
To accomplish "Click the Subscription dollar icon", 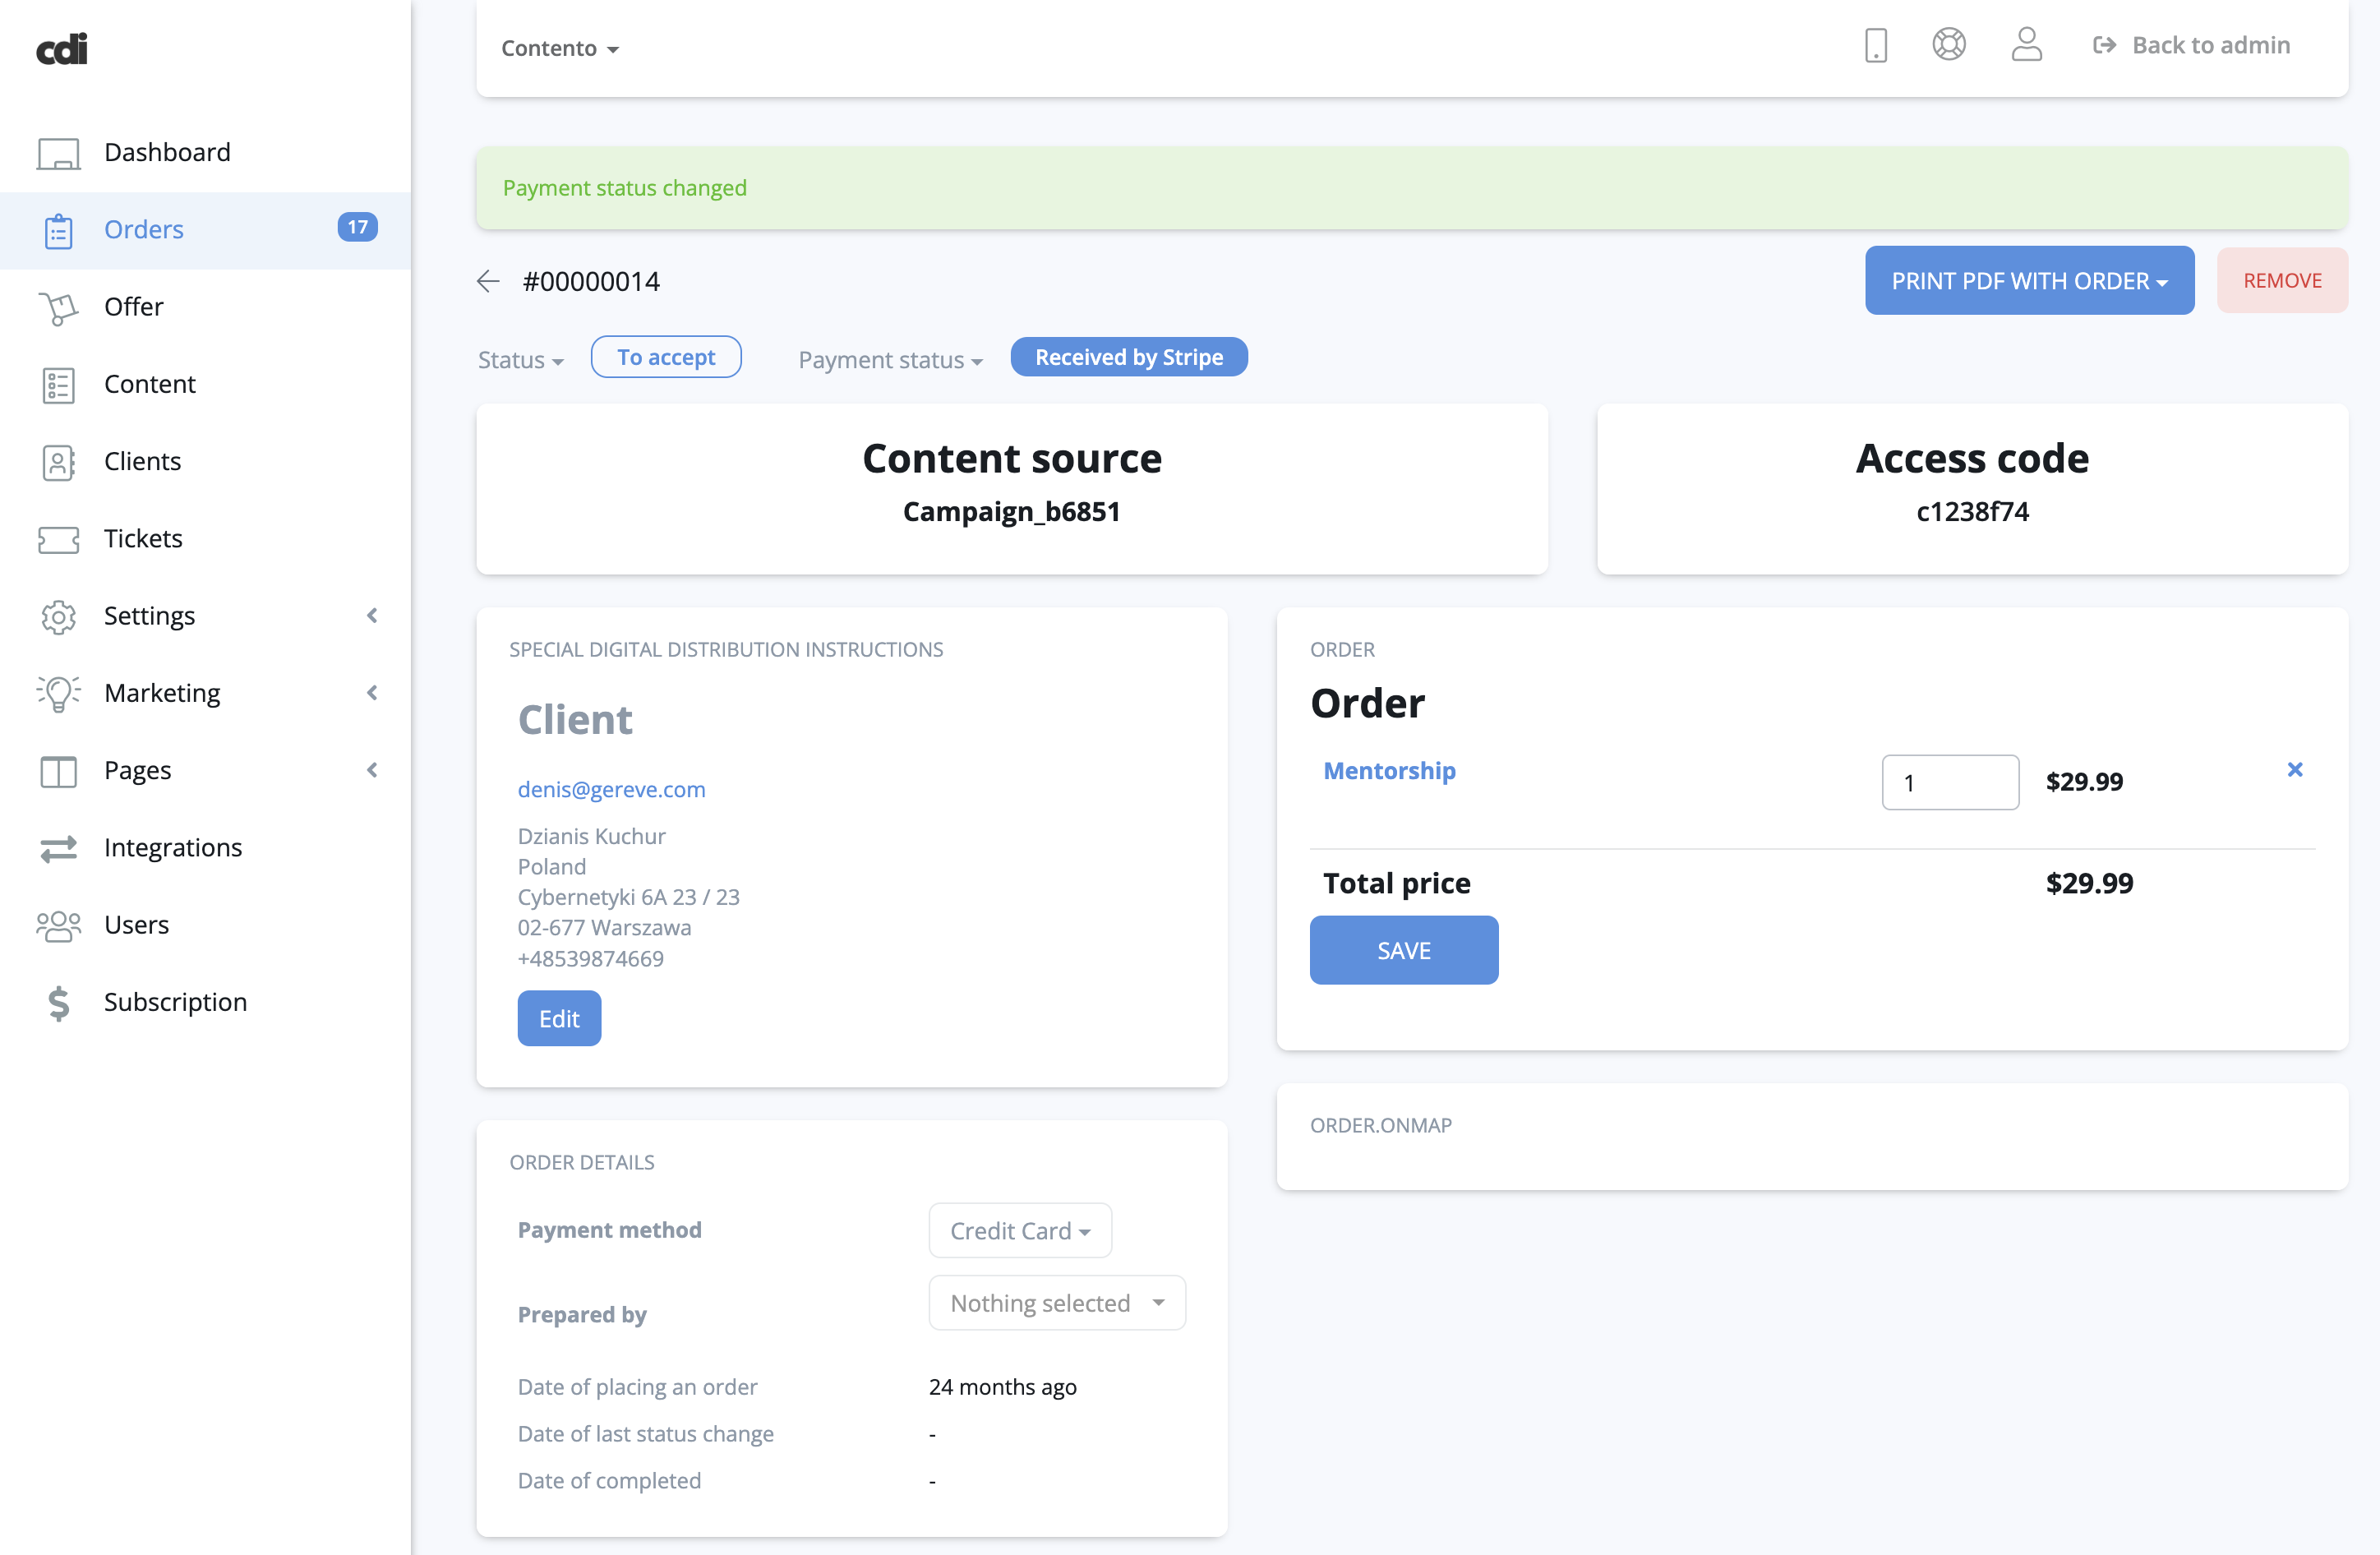I will coord(58,1002).
